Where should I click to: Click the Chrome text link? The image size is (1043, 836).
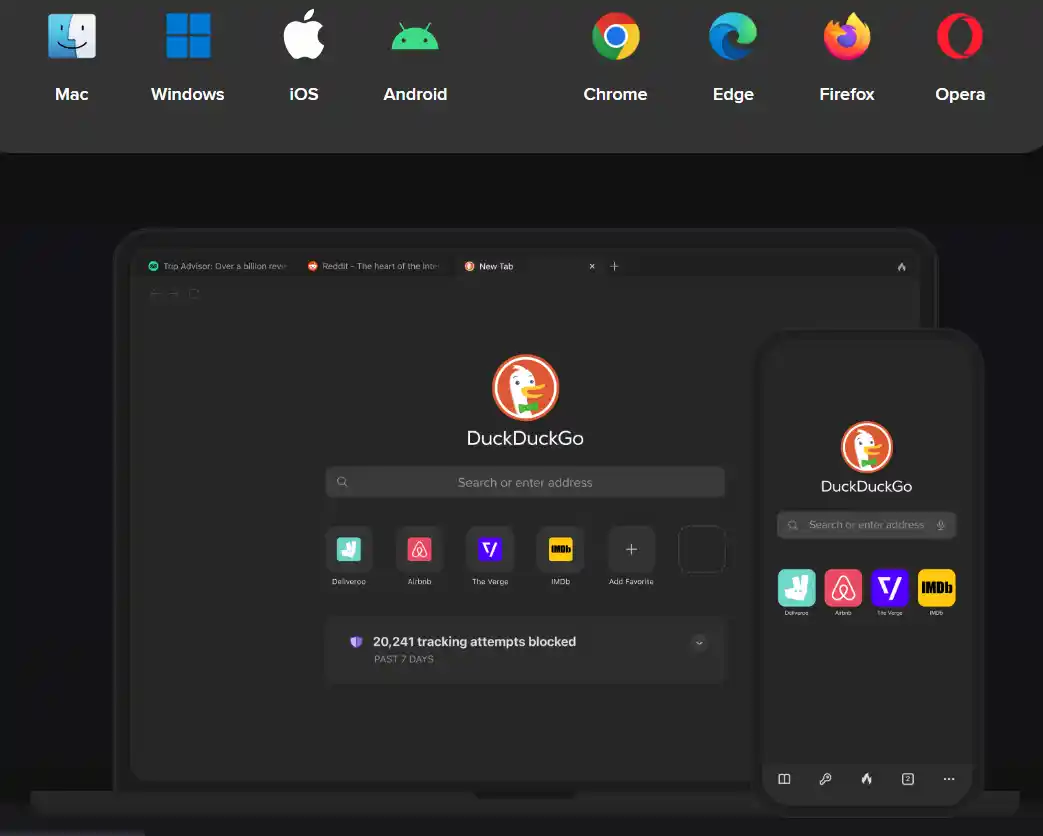coord(615,94)
